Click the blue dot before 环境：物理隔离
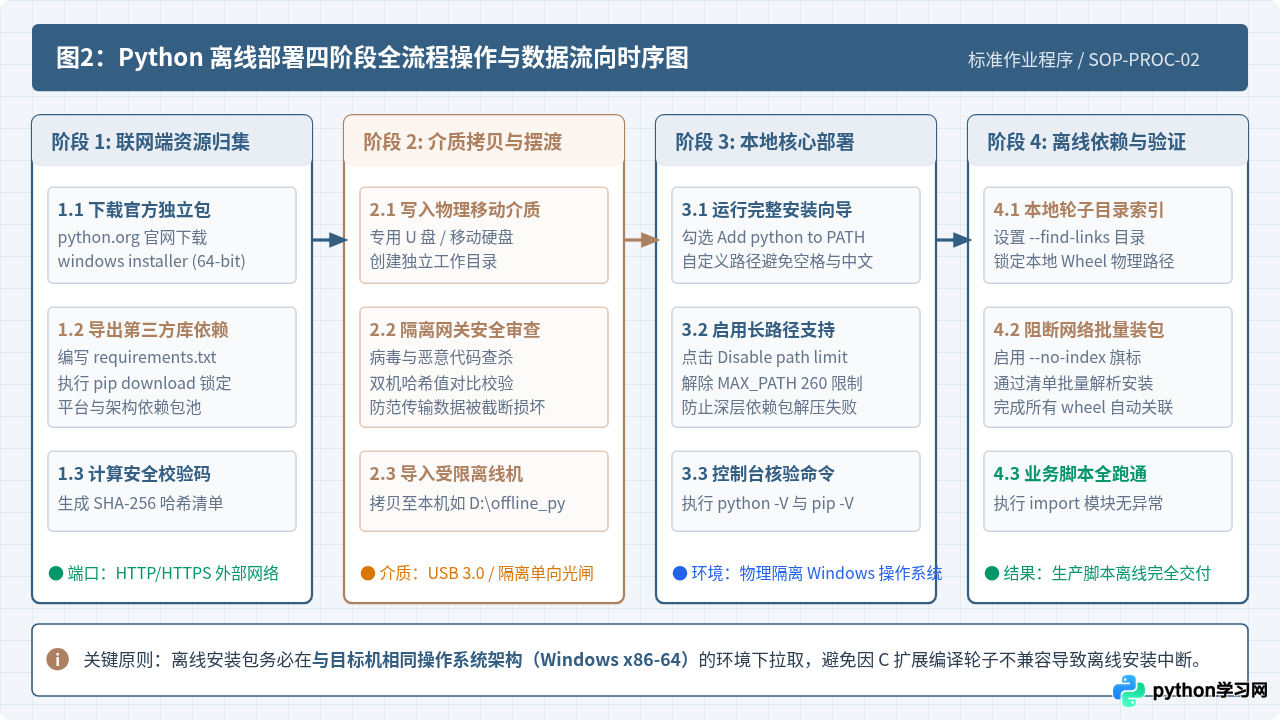Image resolution: width=1280 pixels, height=720 pixels. (x=680, y=573)
